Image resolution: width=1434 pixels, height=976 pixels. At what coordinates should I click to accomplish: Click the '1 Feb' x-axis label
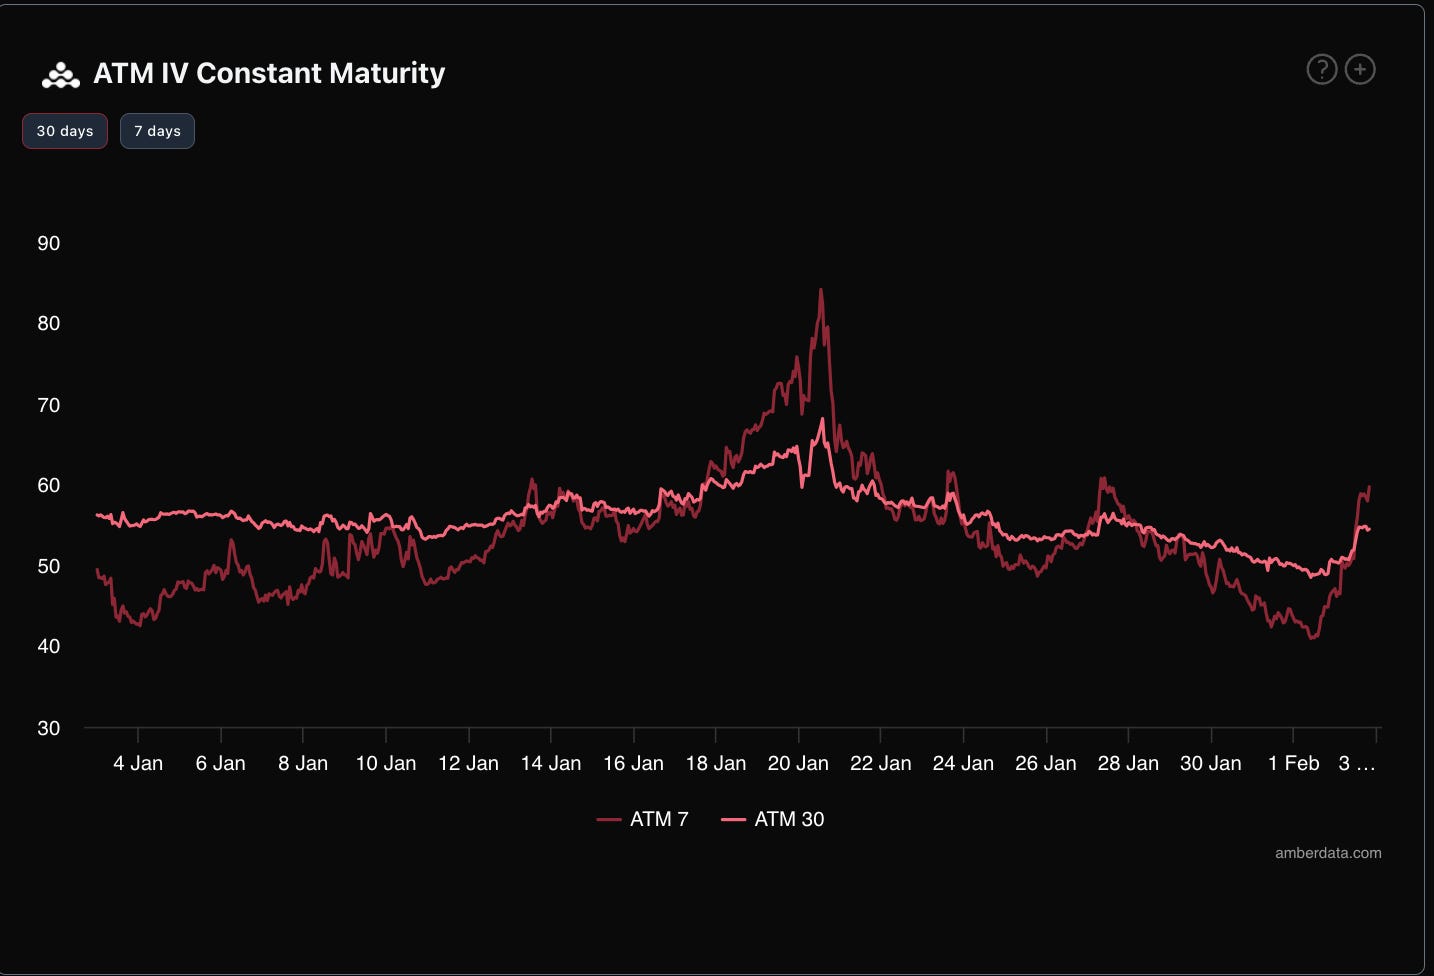coord(1293,763)
